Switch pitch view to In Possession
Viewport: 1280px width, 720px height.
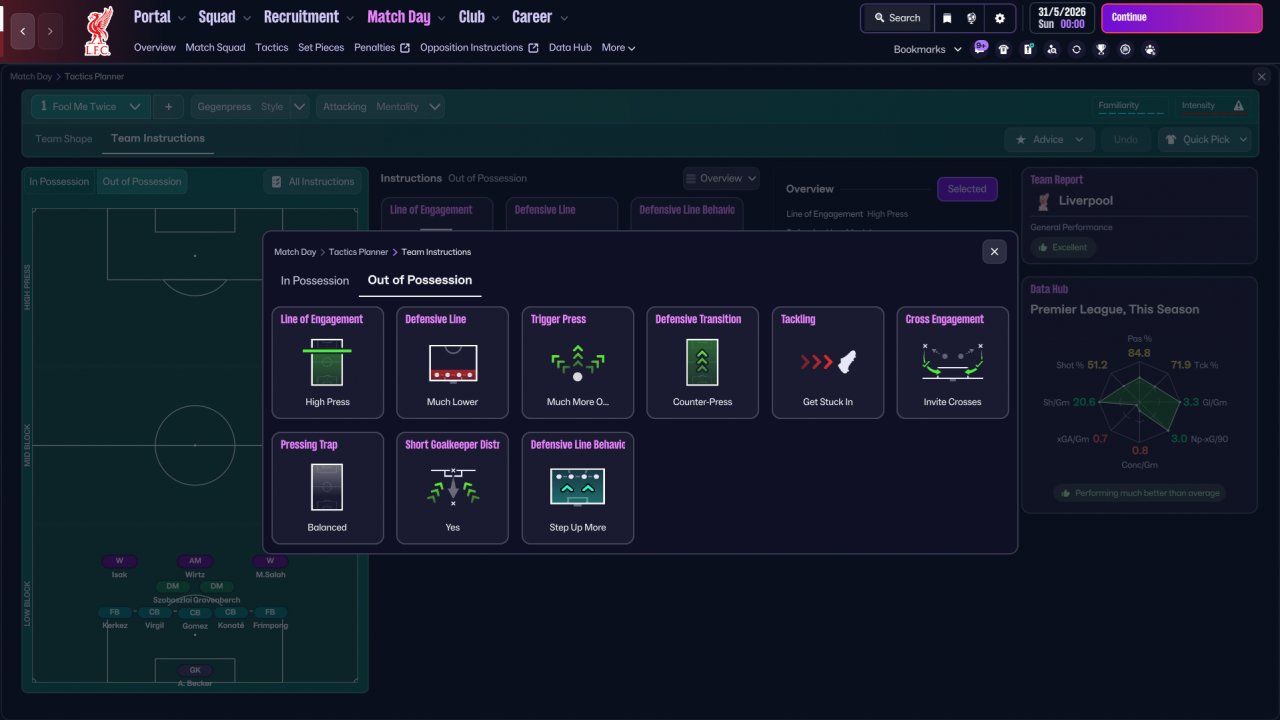59,182
